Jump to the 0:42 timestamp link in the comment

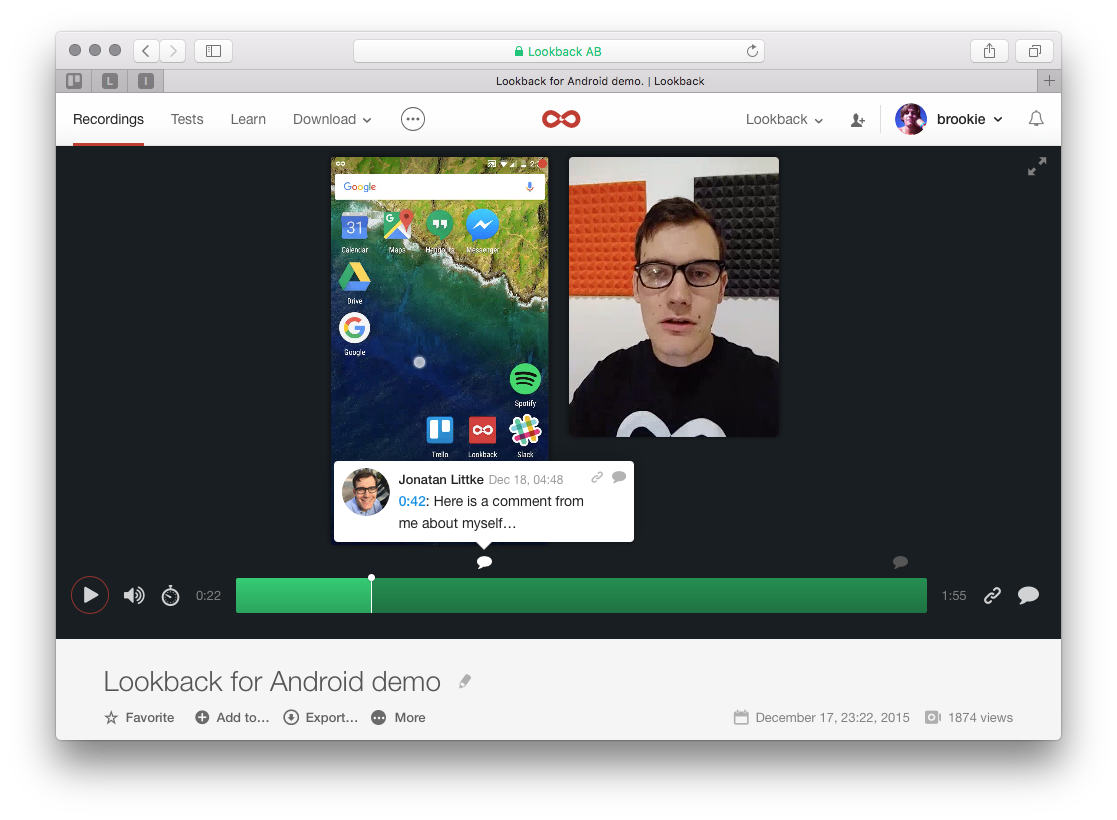click(411, 501)
